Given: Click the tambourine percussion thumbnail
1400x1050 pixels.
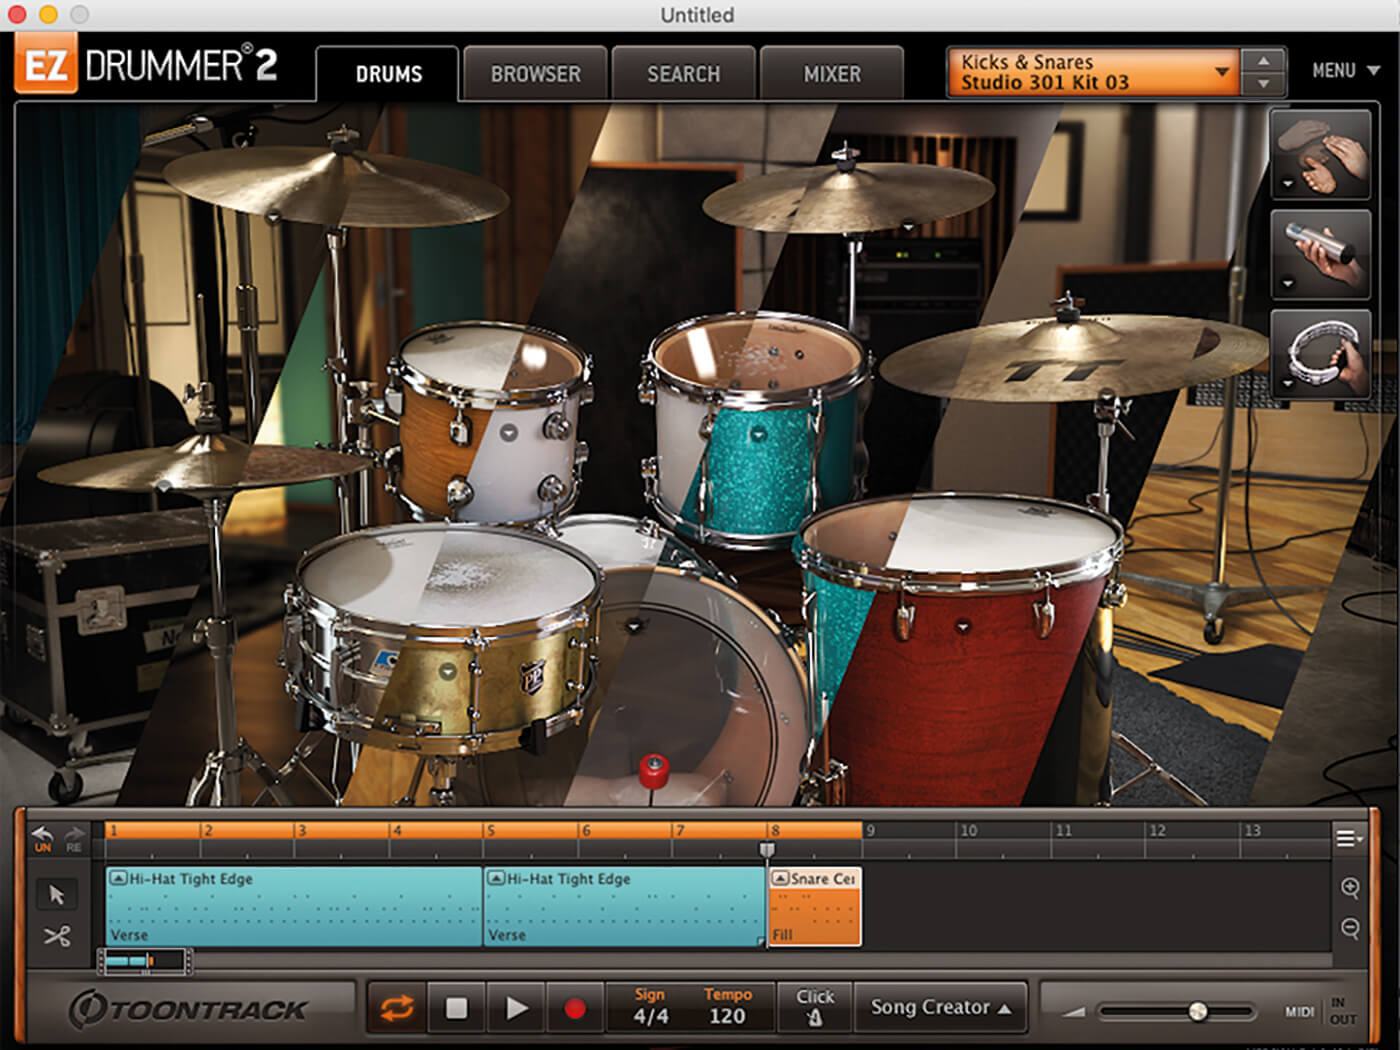Looking at the screenshot, I should click(1320, 354).
